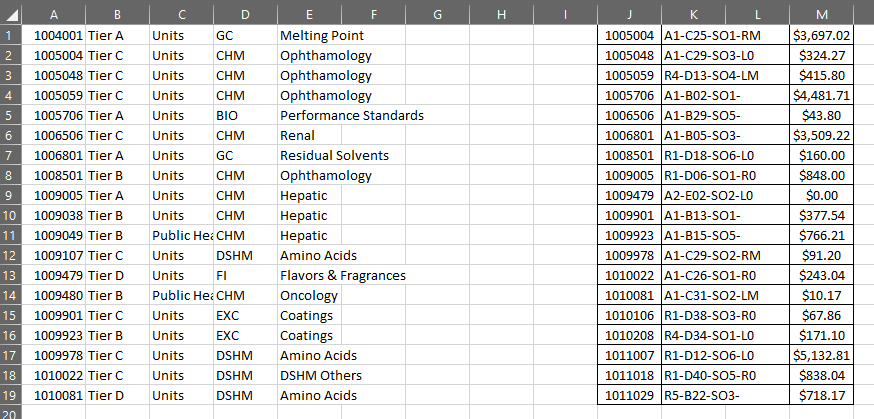Viewport: 874px width, 419px height.
Task: Click cell with $324.27
Action: point(821,55)
